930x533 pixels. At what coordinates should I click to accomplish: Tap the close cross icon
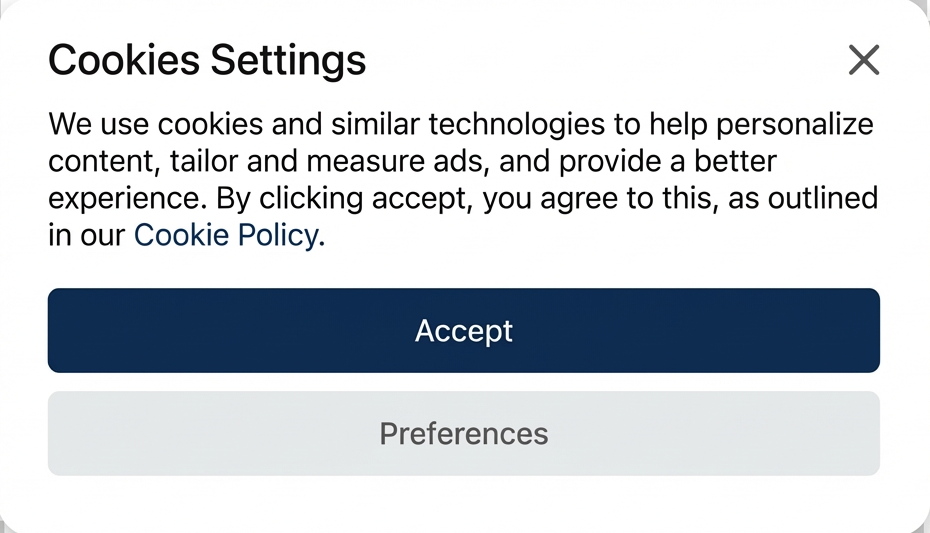click(x=863, y=60)
